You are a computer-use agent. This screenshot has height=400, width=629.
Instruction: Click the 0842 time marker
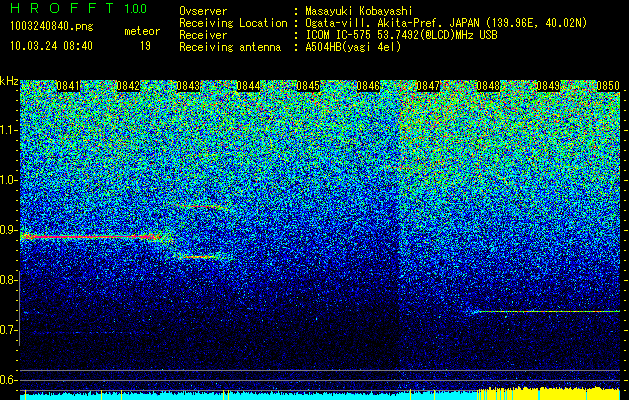tap(128, 86)
